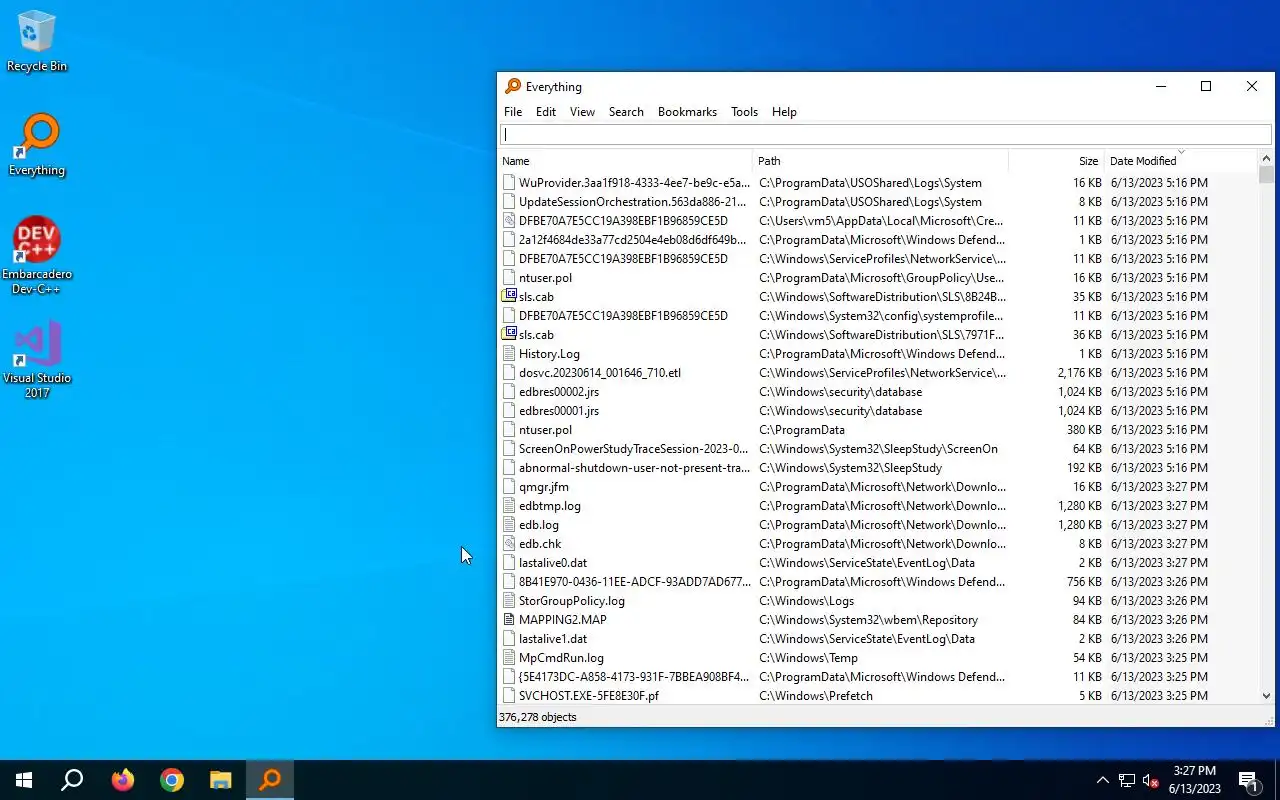1280x800 pixels.
Task: Sort results by Date Modified column
Action: click(x=1180, y=161)
